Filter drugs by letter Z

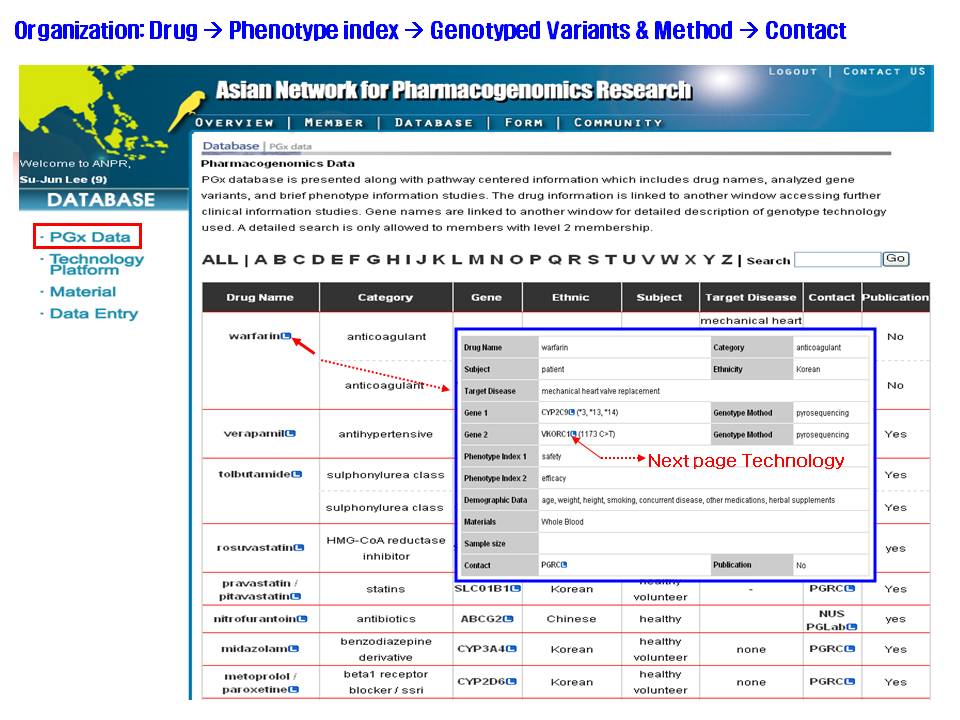click(x=727, y=260)
